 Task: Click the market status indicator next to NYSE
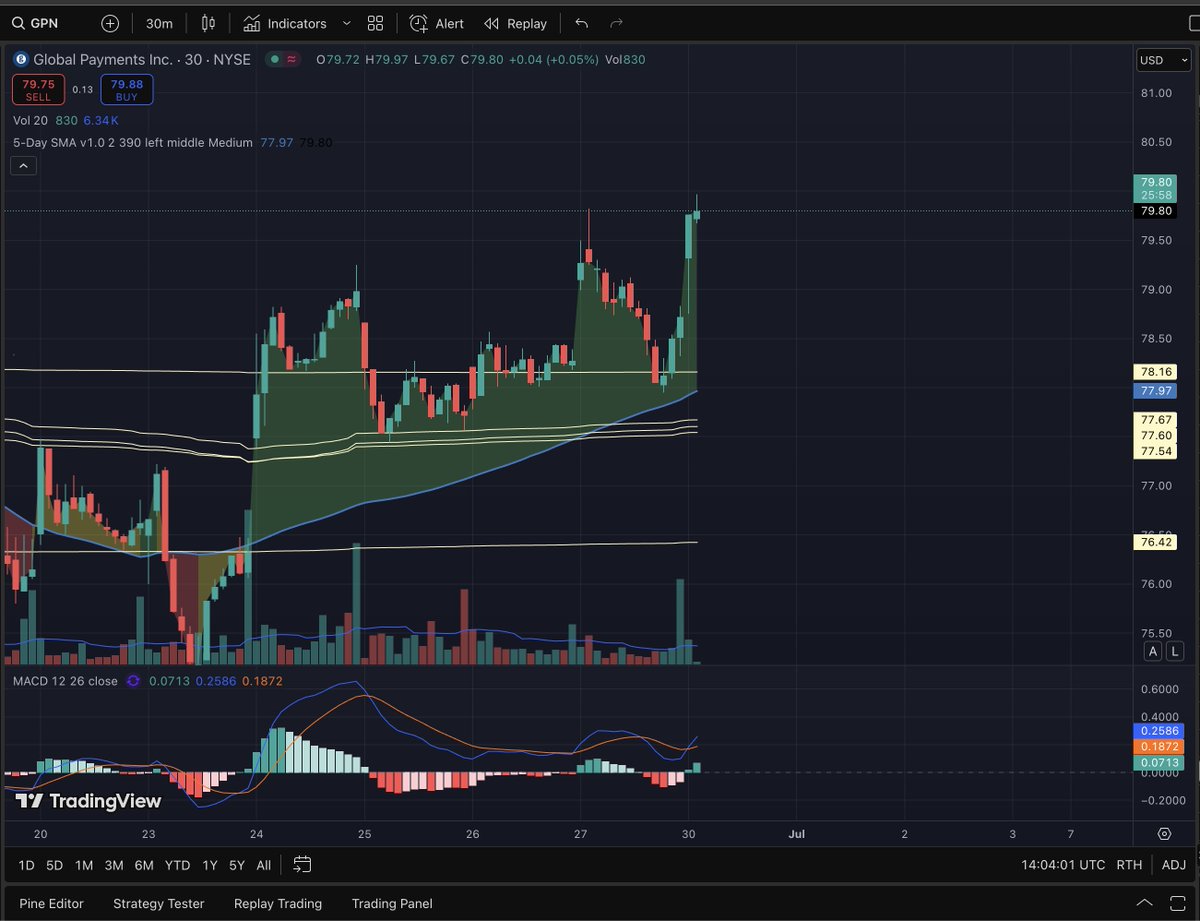(x=274, y=60)
